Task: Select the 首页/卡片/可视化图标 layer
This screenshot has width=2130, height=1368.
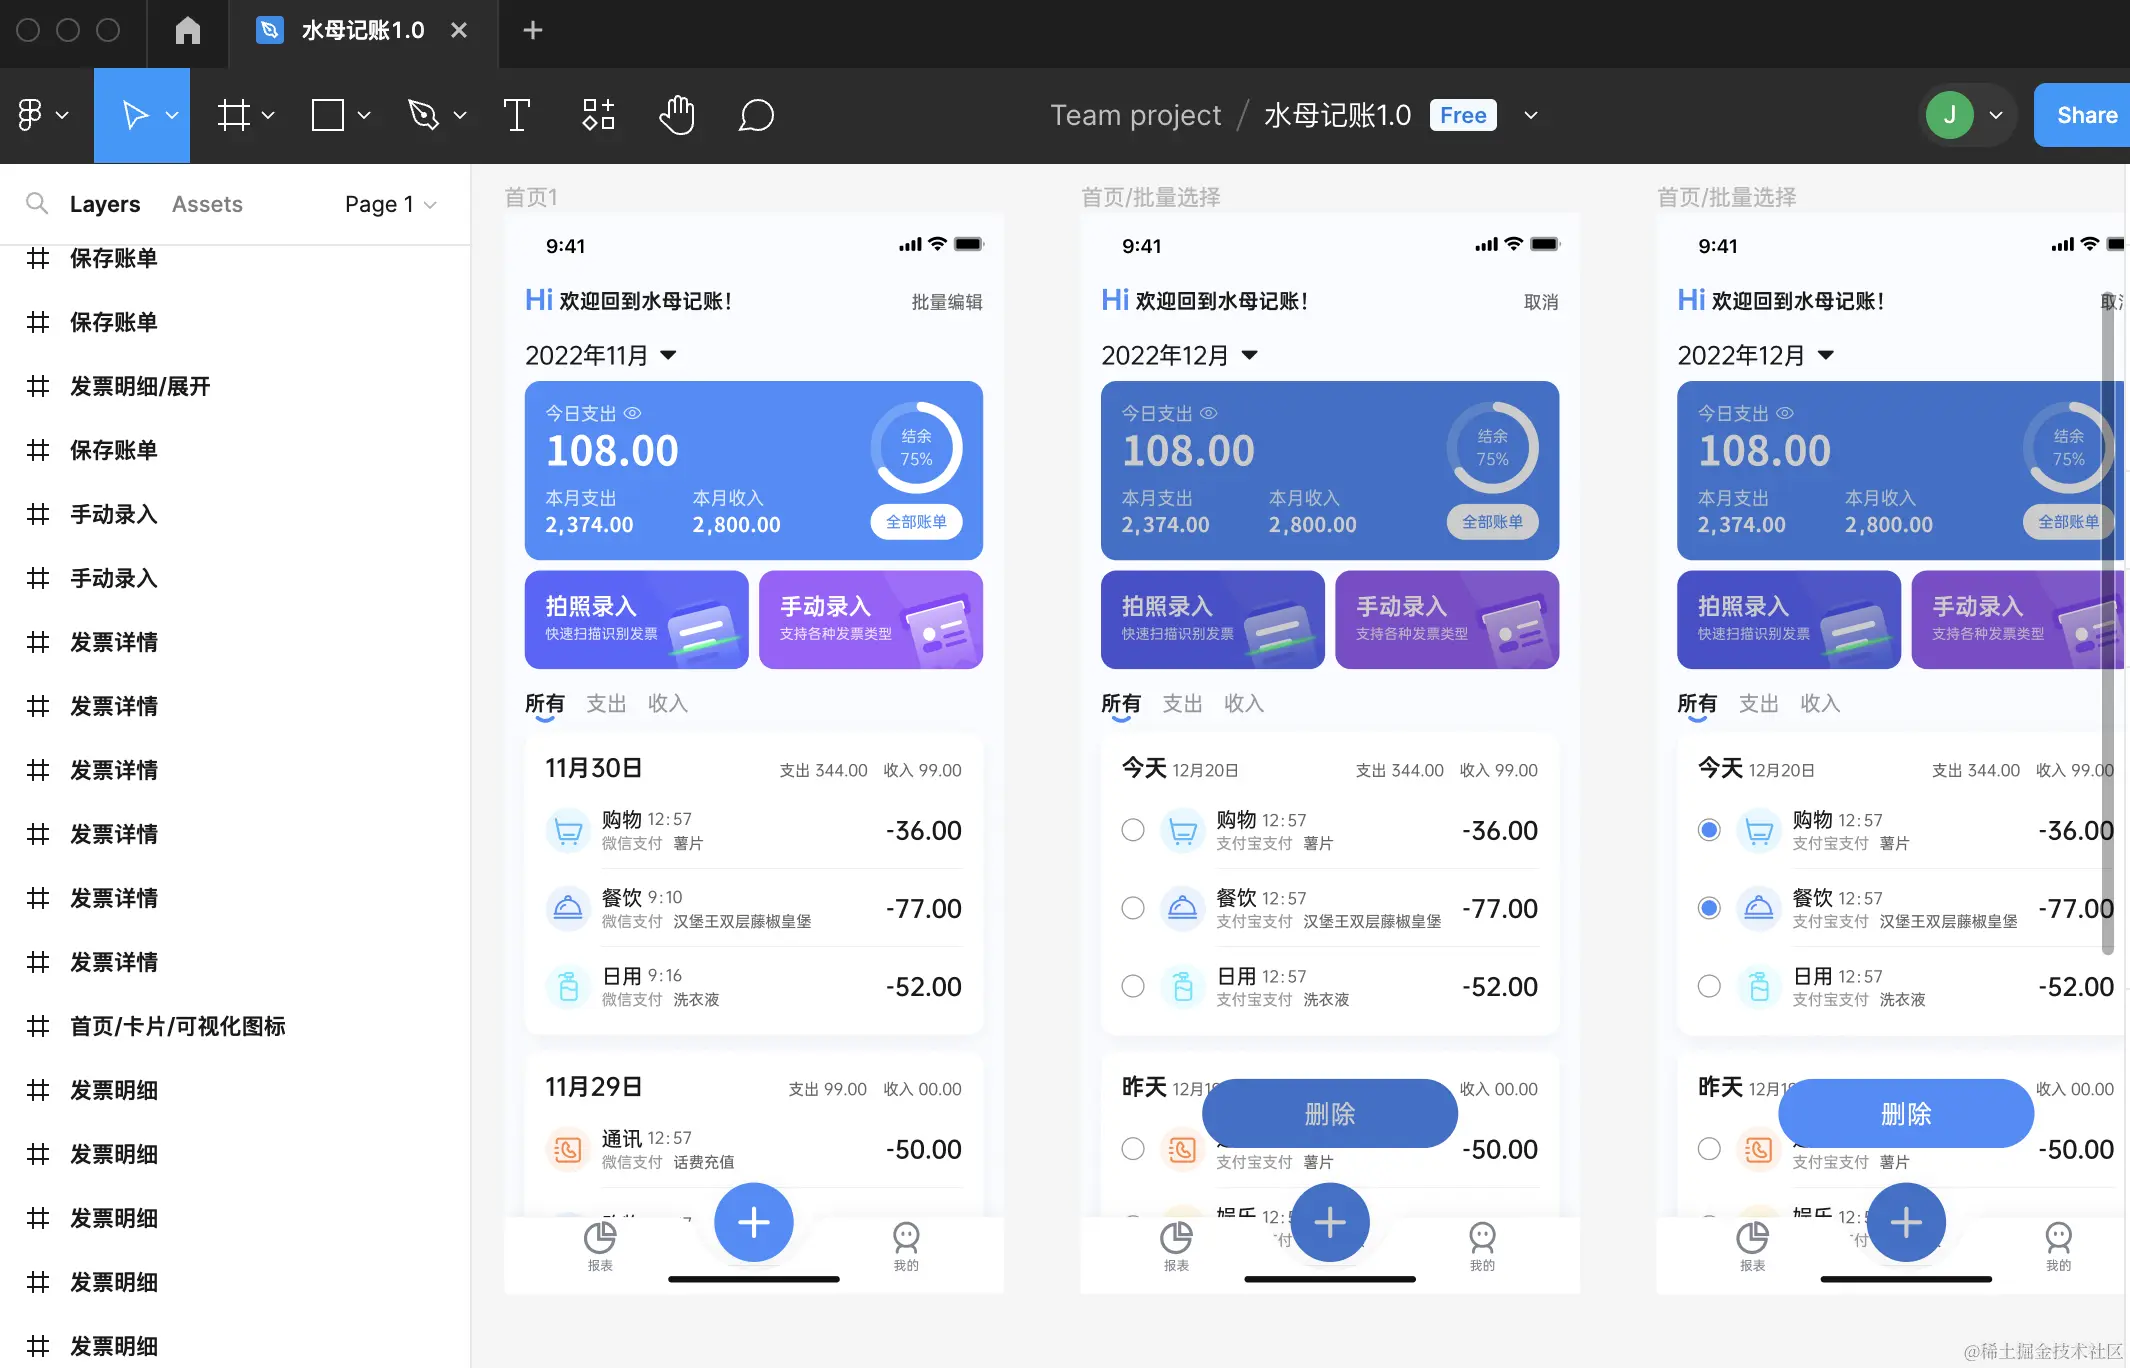Action: pos(177,1026)
